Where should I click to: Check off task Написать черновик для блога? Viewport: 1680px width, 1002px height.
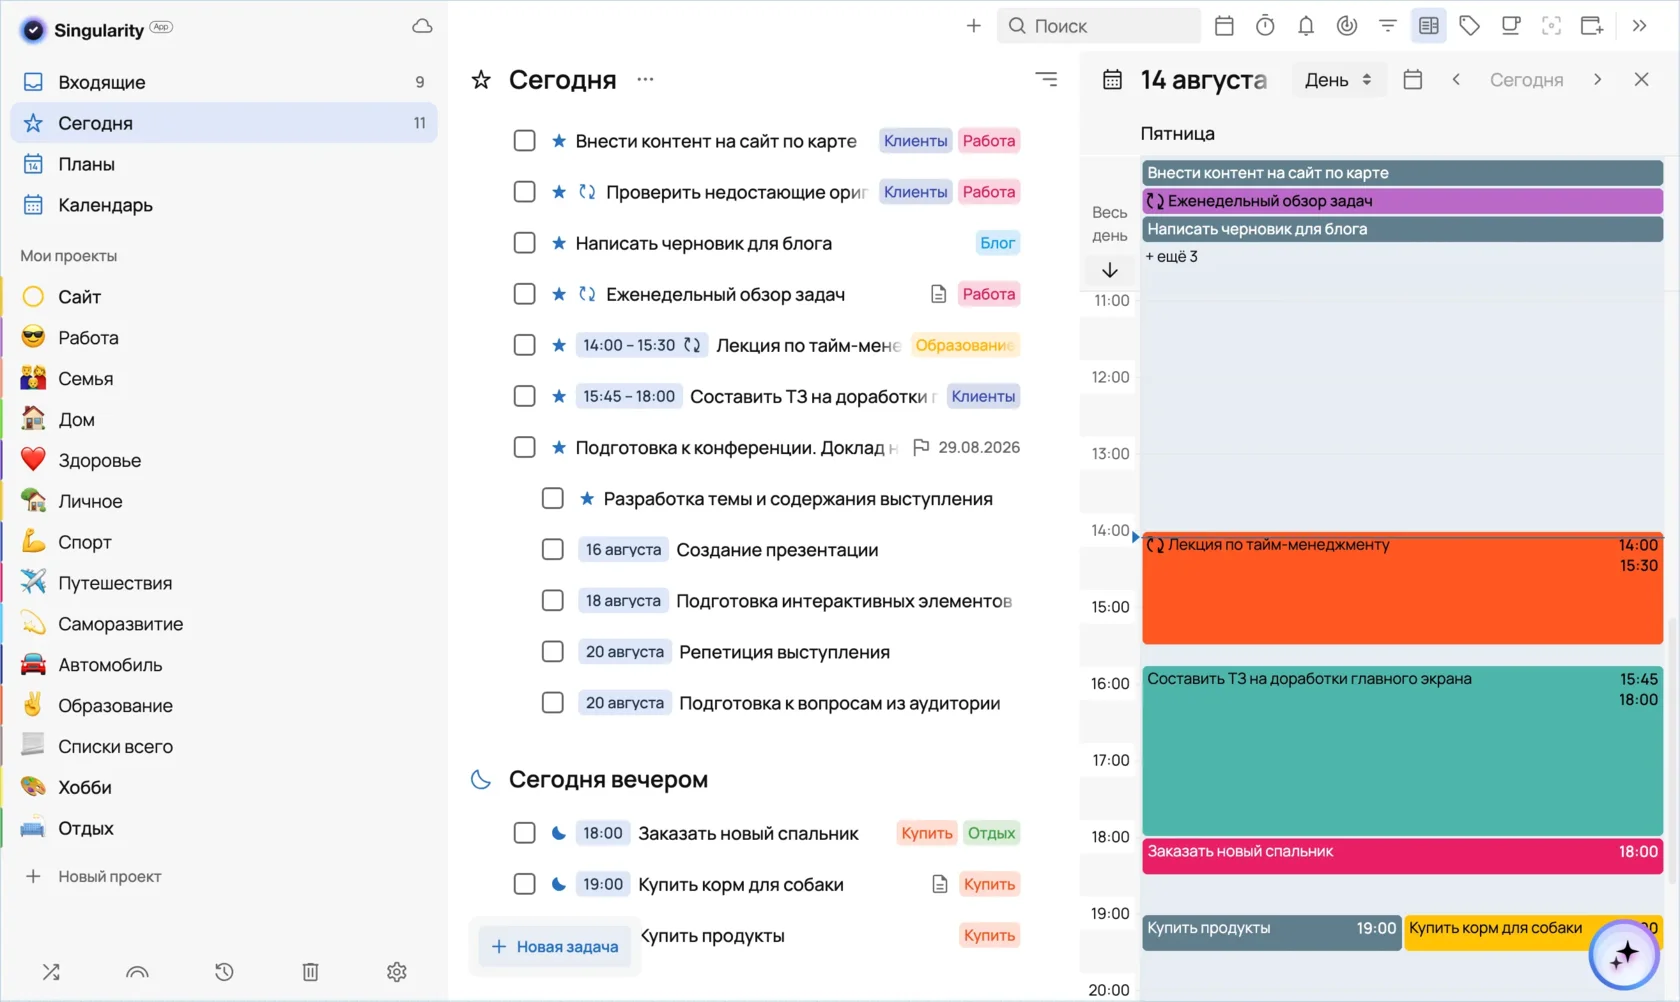pos(524,243)
